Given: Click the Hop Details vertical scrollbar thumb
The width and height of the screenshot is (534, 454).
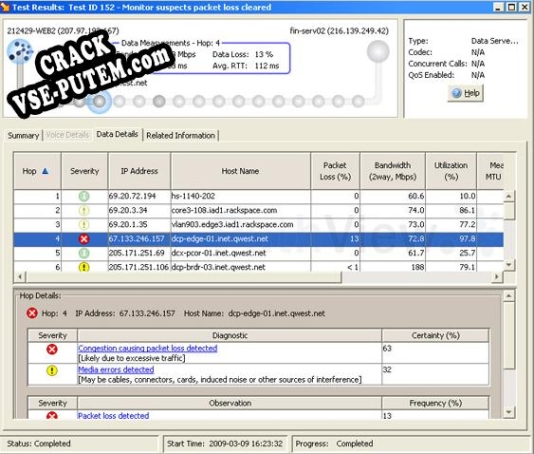Looking at the screenshot, I should [508, 335].
